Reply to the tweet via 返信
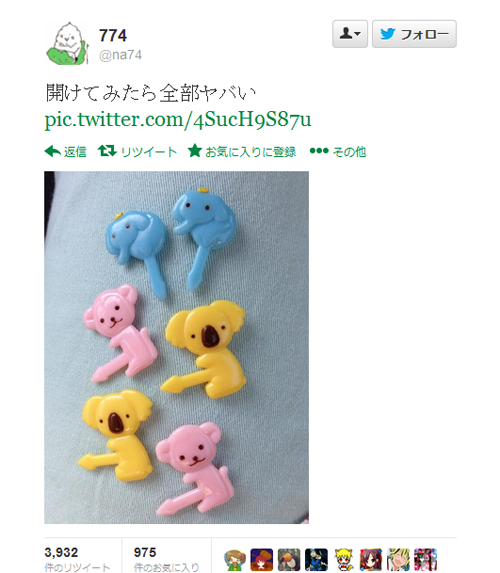This screenshot has height=573, width=500. tap(65, 151)
